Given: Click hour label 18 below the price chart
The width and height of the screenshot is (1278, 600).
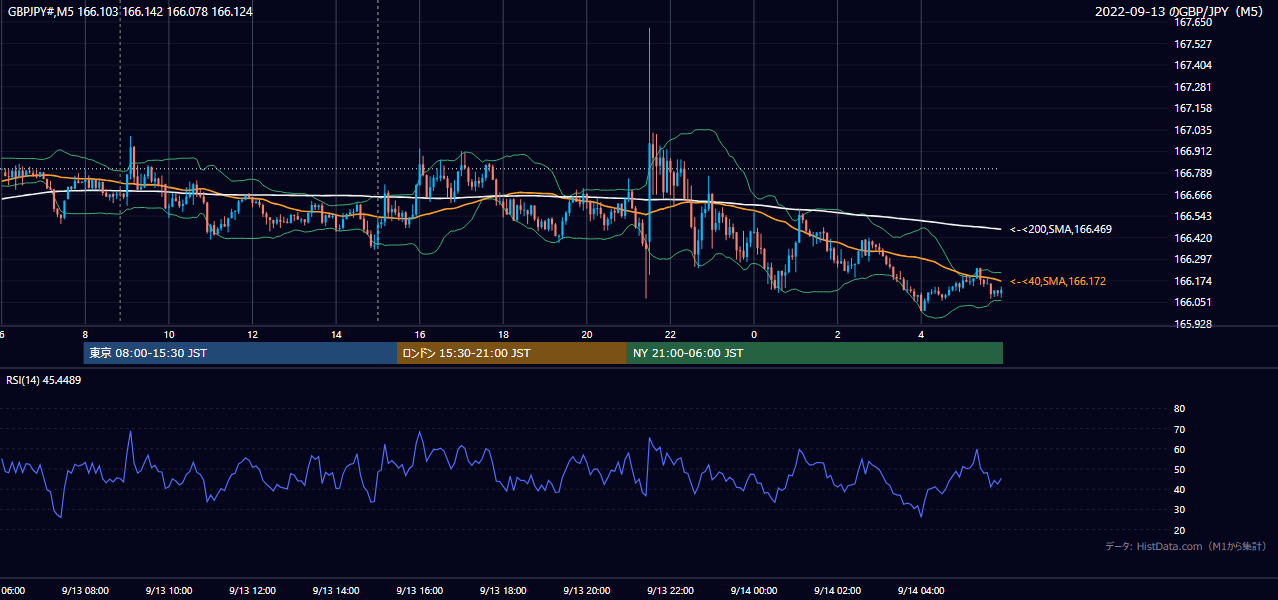Looking at the screenshot, I should [504, 335].
